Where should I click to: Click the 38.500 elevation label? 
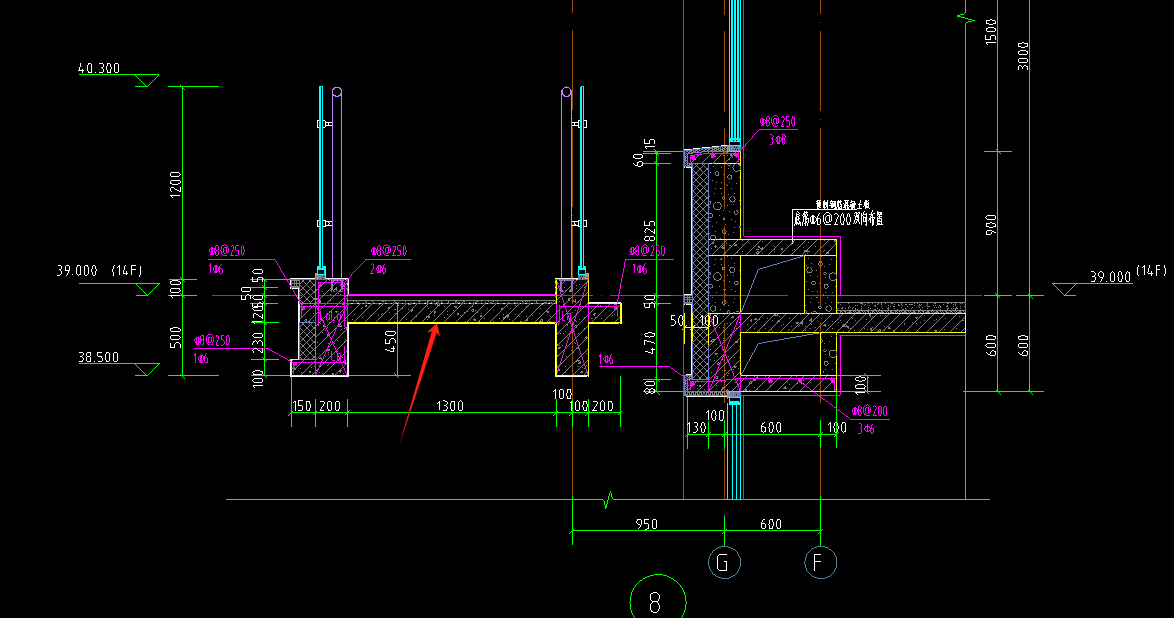point(99,357)
